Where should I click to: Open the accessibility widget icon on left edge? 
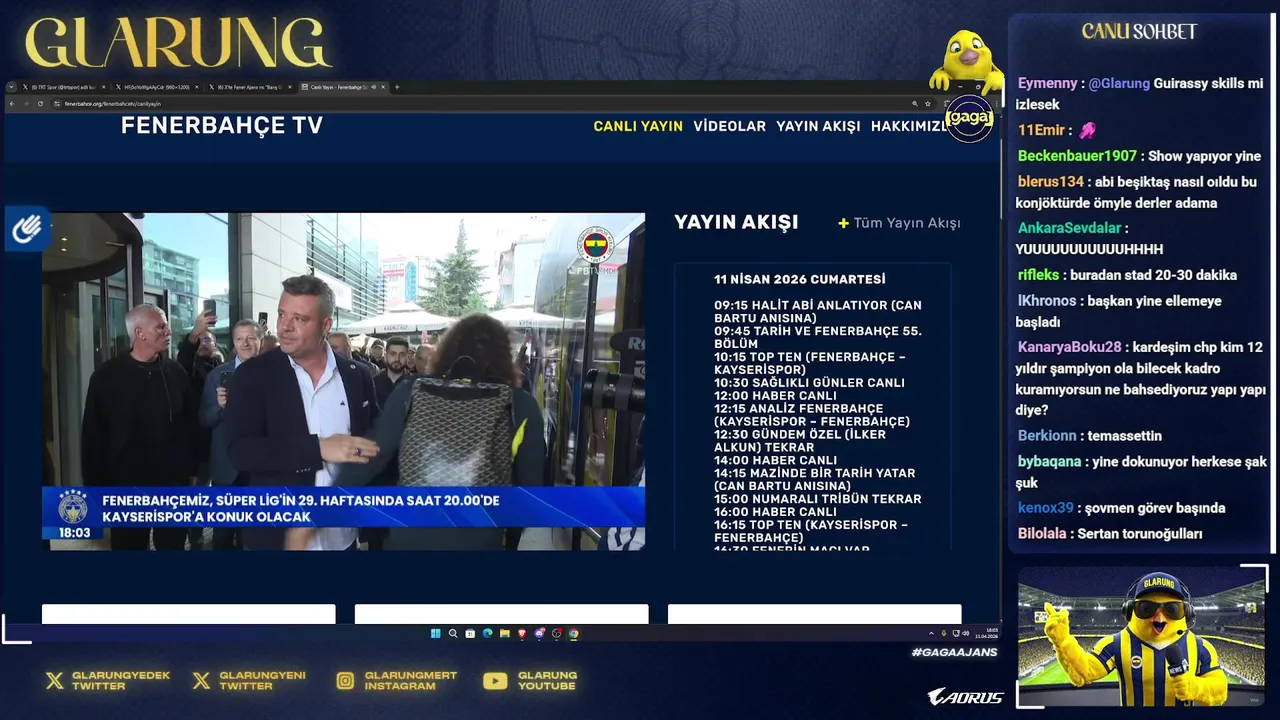26,228
